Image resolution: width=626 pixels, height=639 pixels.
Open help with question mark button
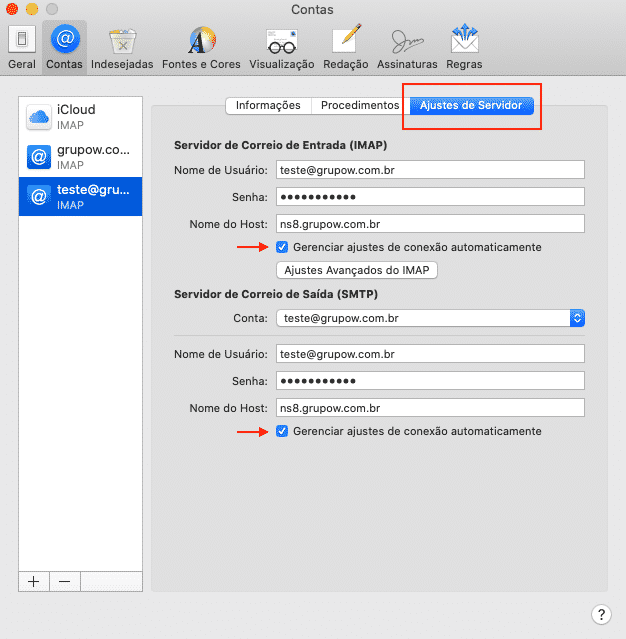tap(601, 614)
